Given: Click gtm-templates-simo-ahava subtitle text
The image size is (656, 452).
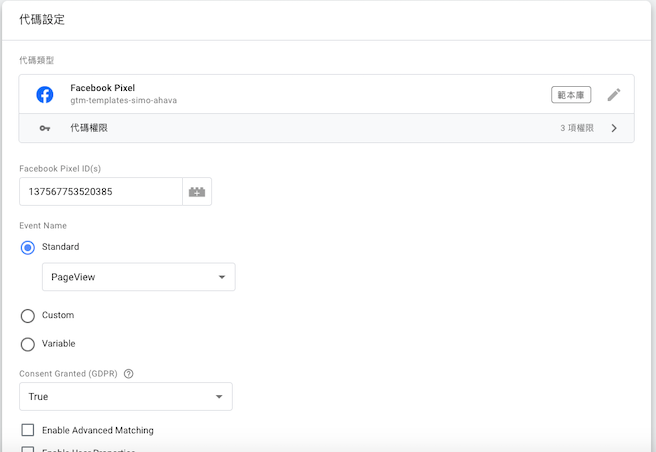Looking at the screenshot, I should click(x=123, y=100).
